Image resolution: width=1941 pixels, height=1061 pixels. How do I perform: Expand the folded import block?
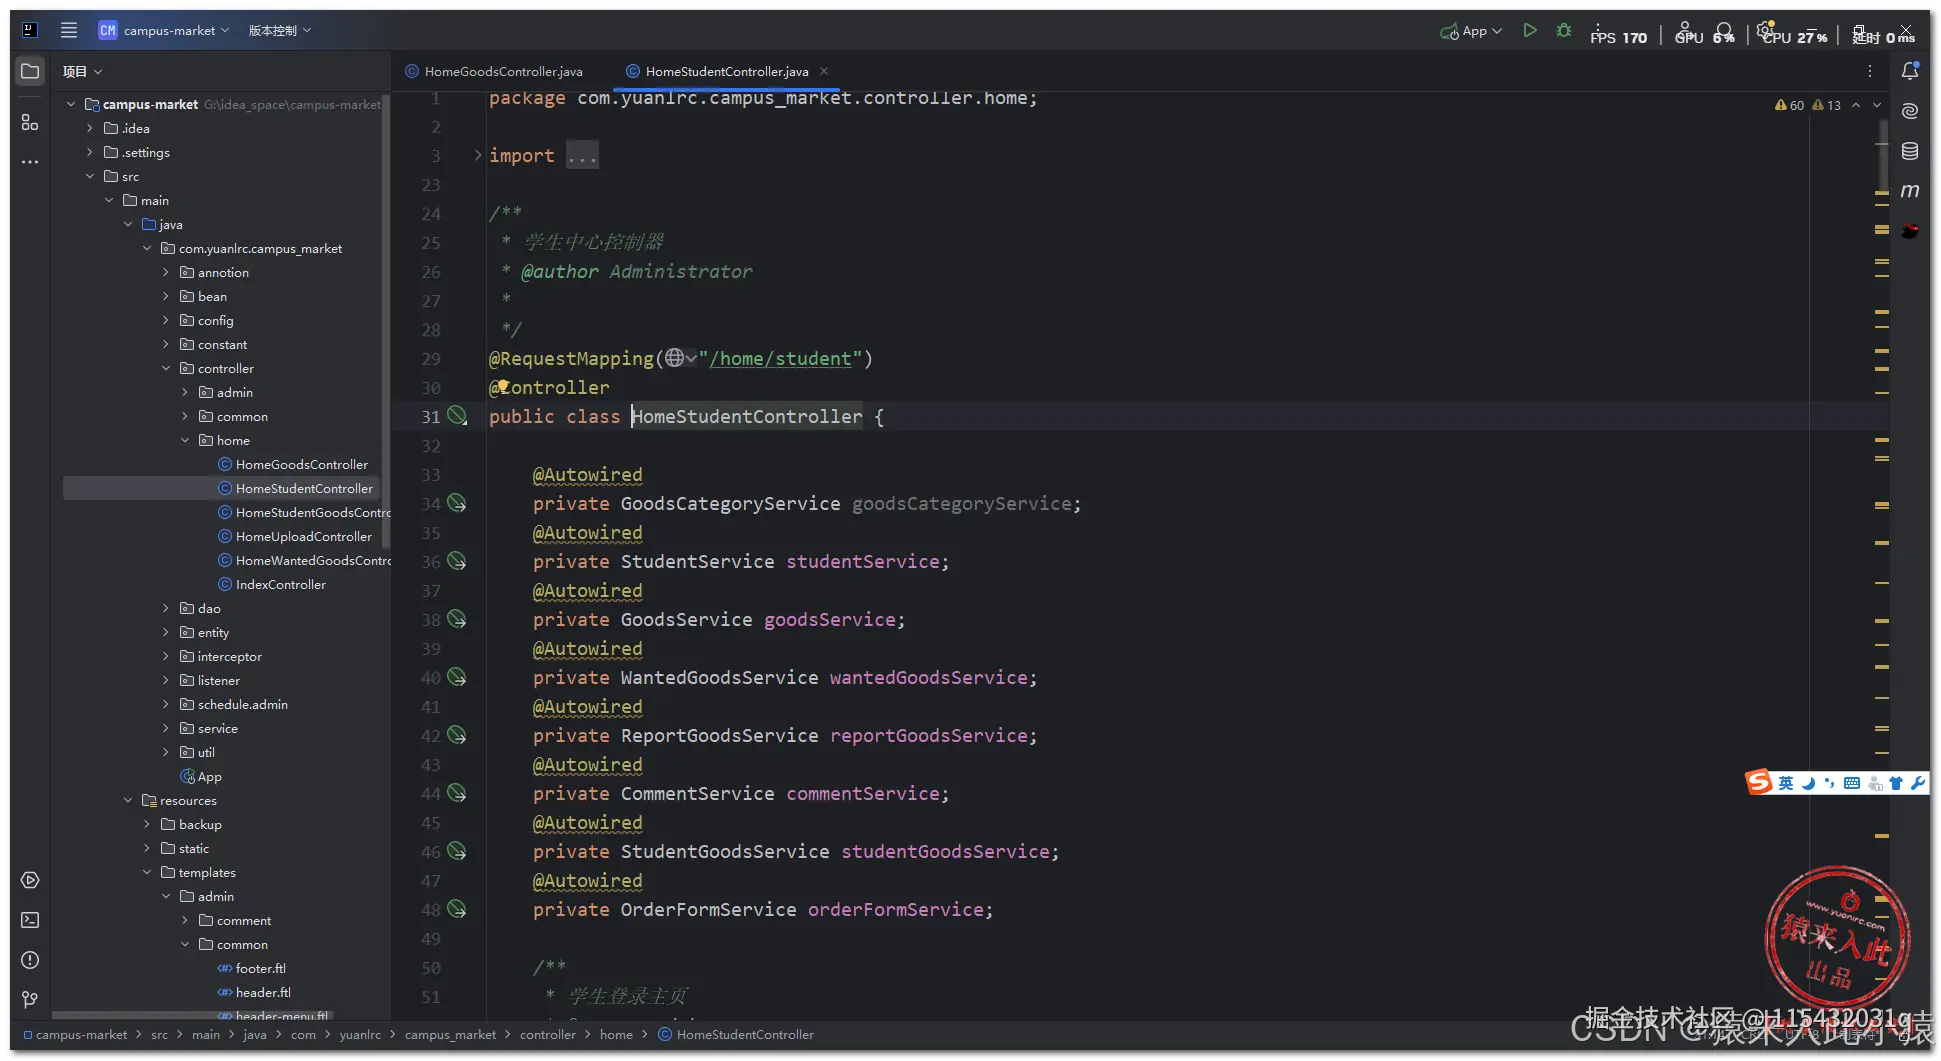pyautogui.click(x=477, y=155)
